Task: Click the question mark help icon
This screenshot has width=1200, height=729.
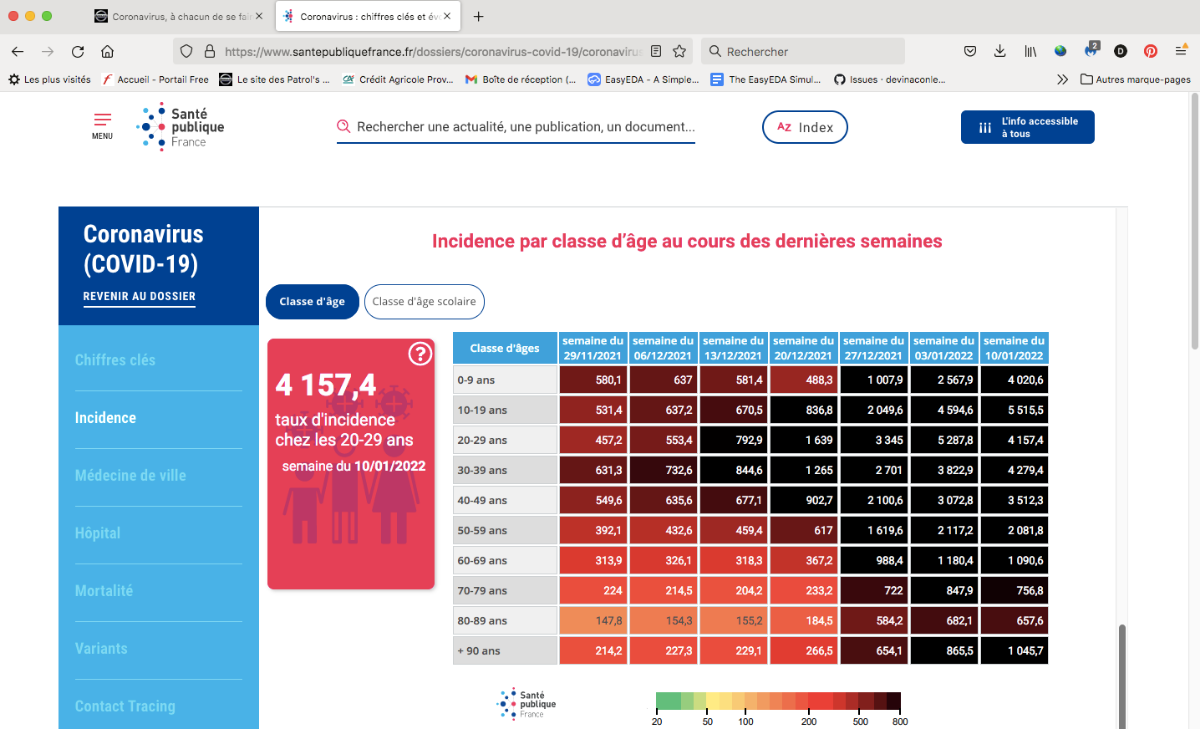Action: coord(420,354)
